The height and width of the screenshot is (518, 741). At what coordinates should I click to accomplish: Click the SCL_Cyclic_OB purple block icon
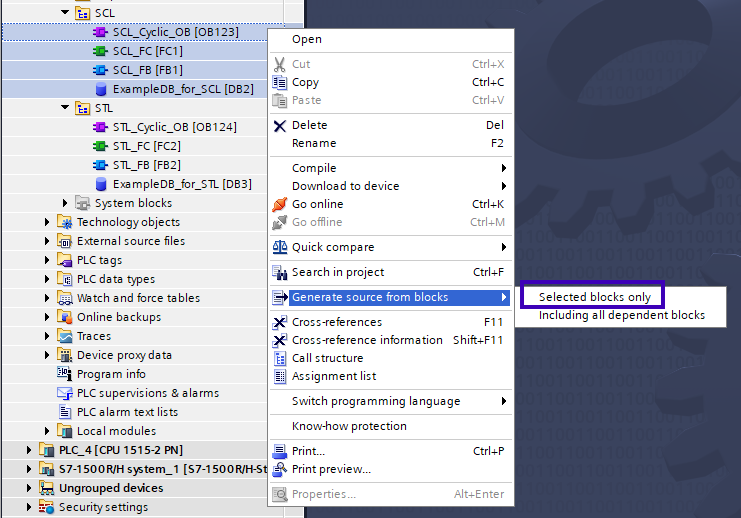pos(100,32)
